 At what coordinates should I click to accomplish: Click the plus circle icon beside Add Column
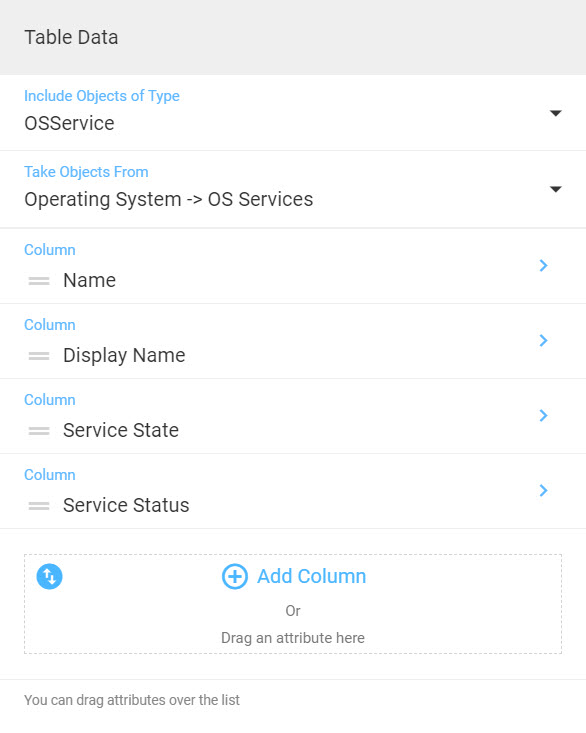235,576
